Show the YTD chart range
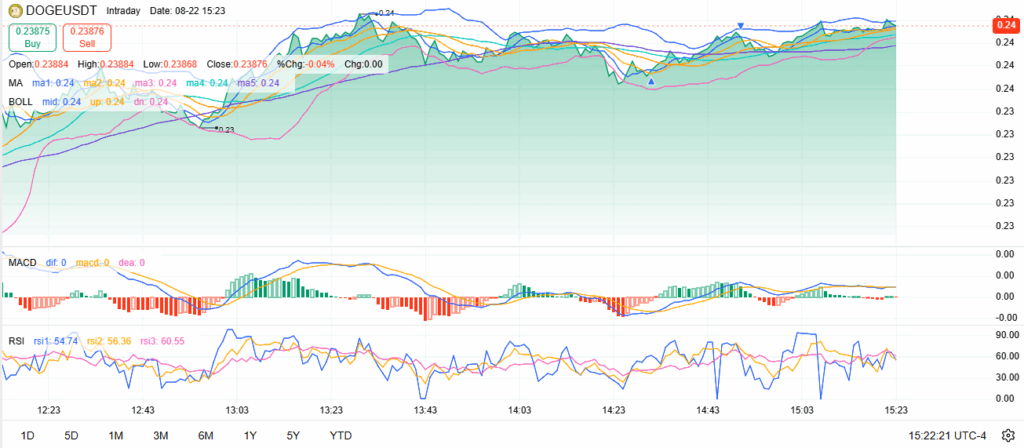Screen dimensions: 1024x448 [x=340, y=435]
